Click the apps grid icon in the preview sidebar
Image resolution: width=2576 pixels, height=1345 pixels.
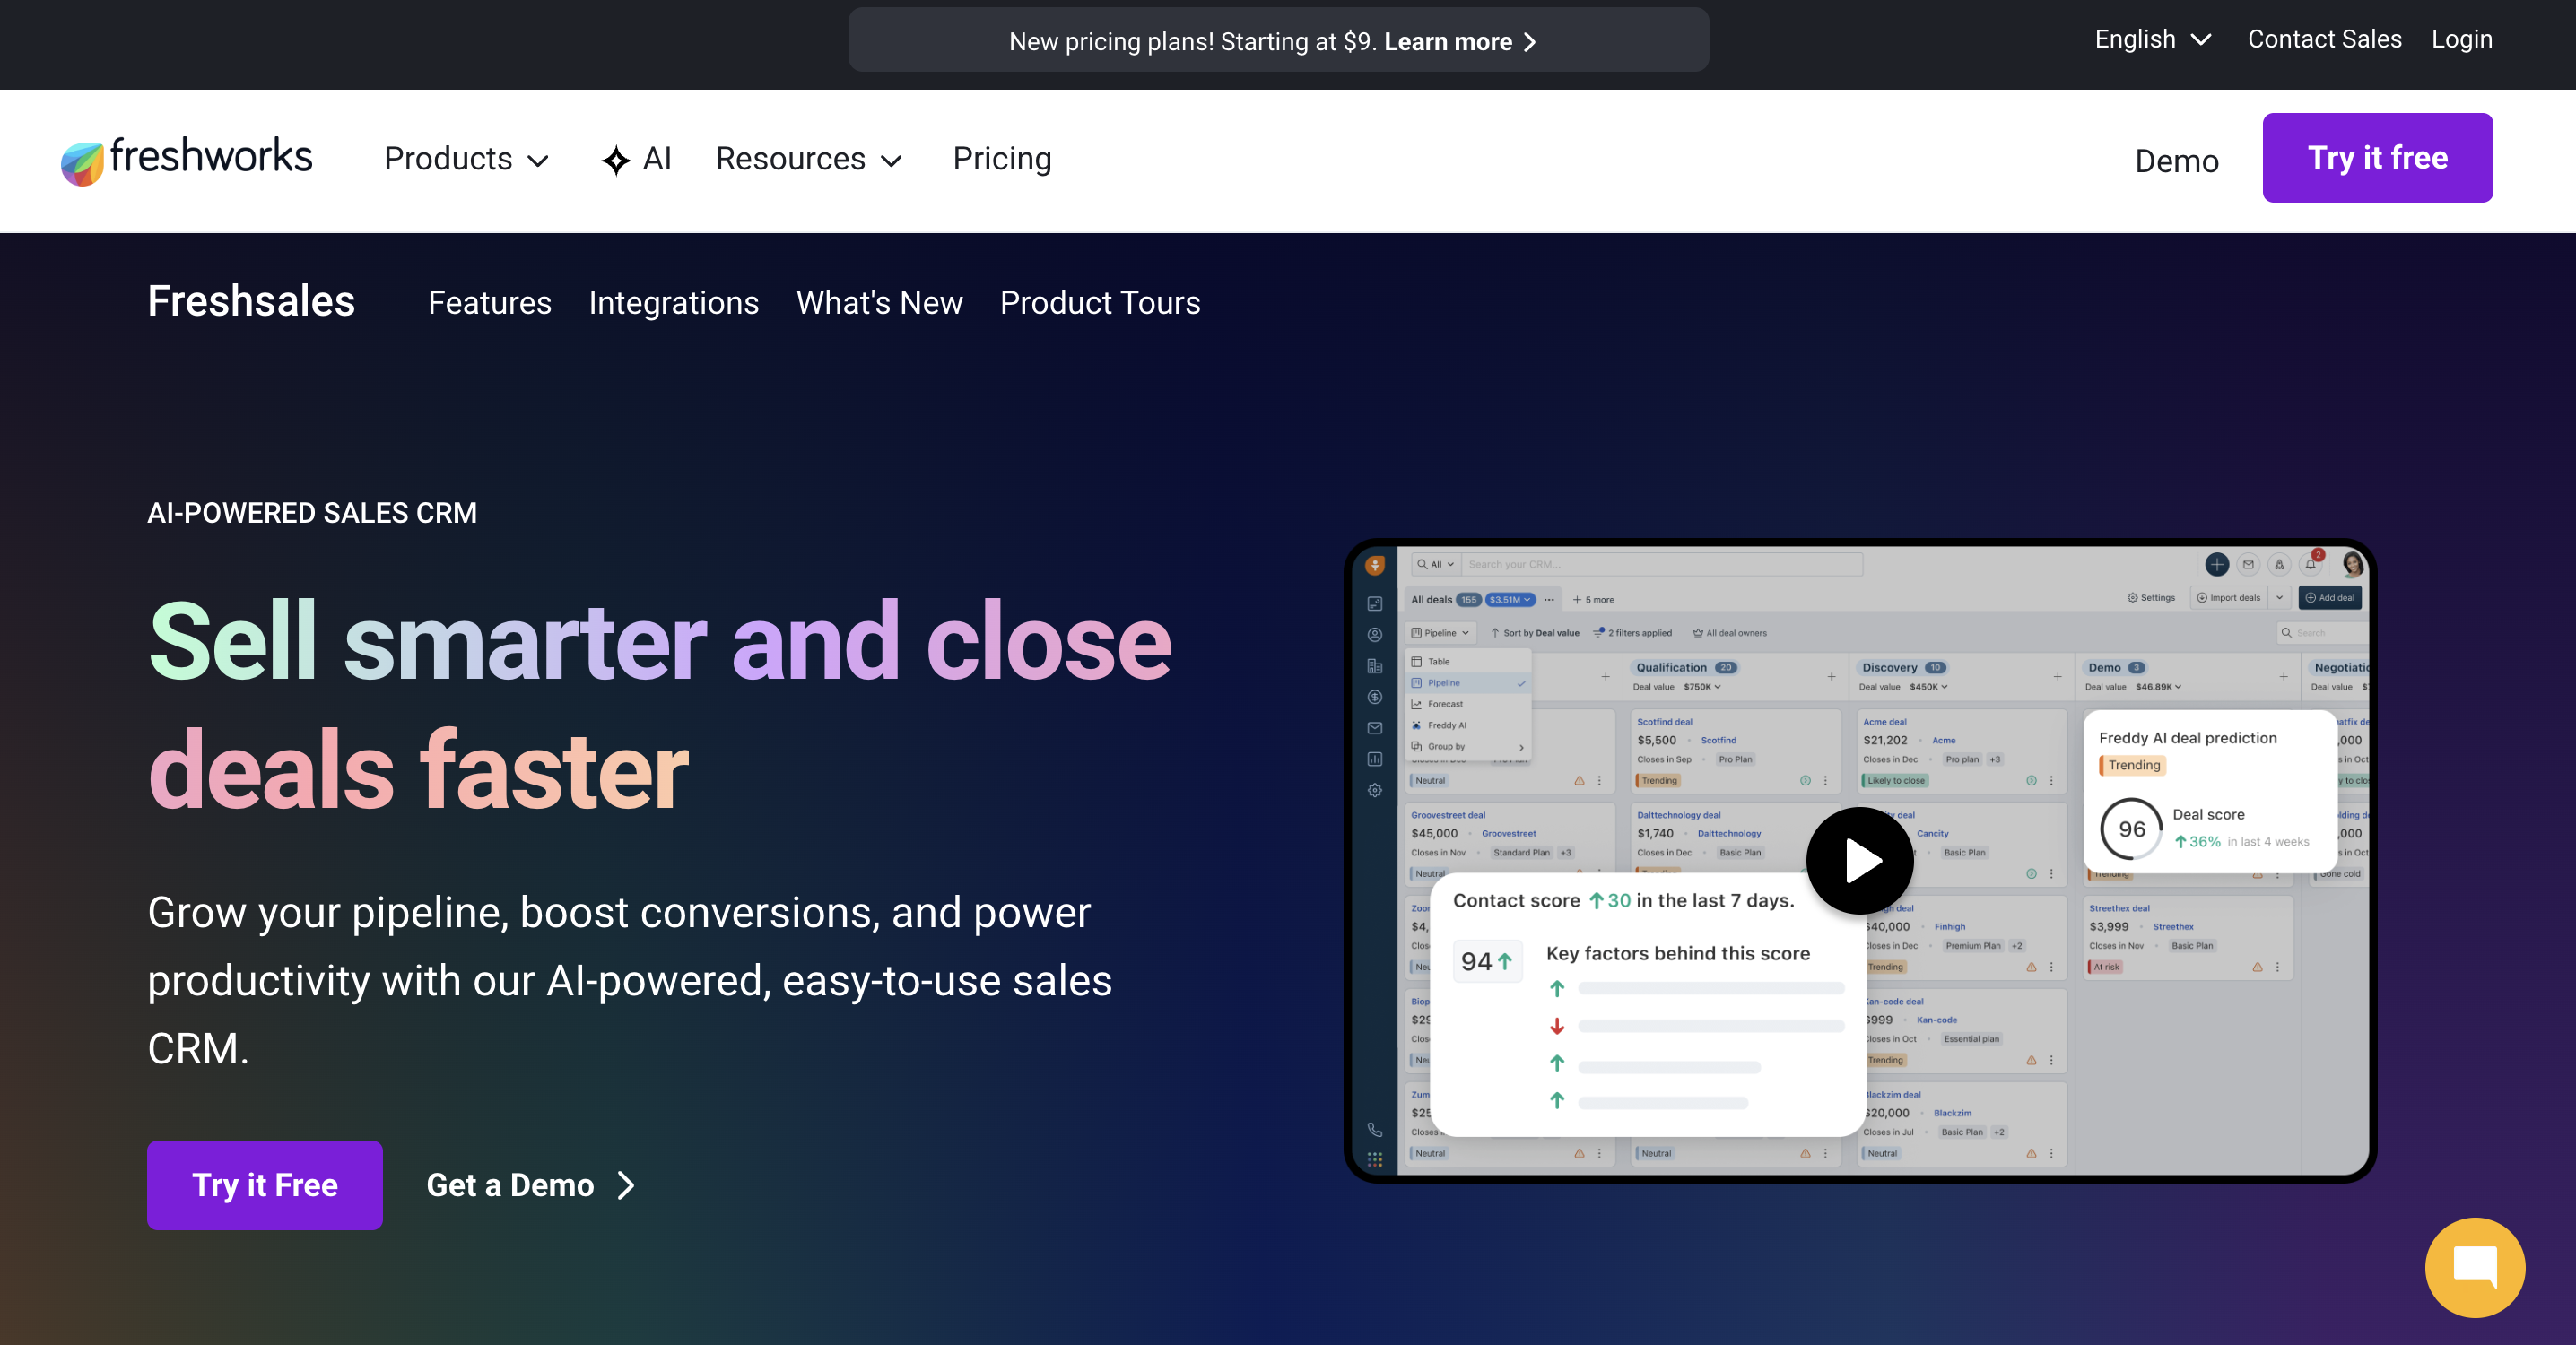(1375, 1159)
